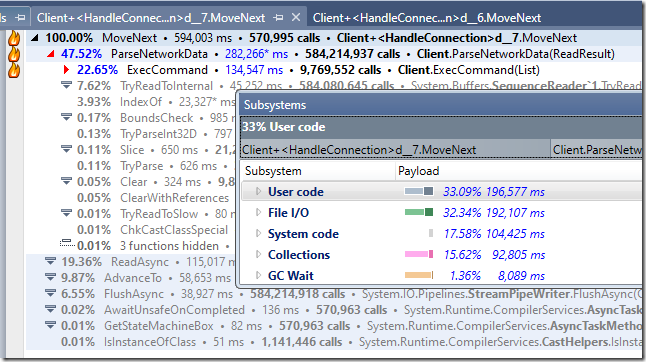The image size is (646, 362).
Task: Click the Subsystems popup title bar
Action: pyautogui.click(x=441, y=105)
